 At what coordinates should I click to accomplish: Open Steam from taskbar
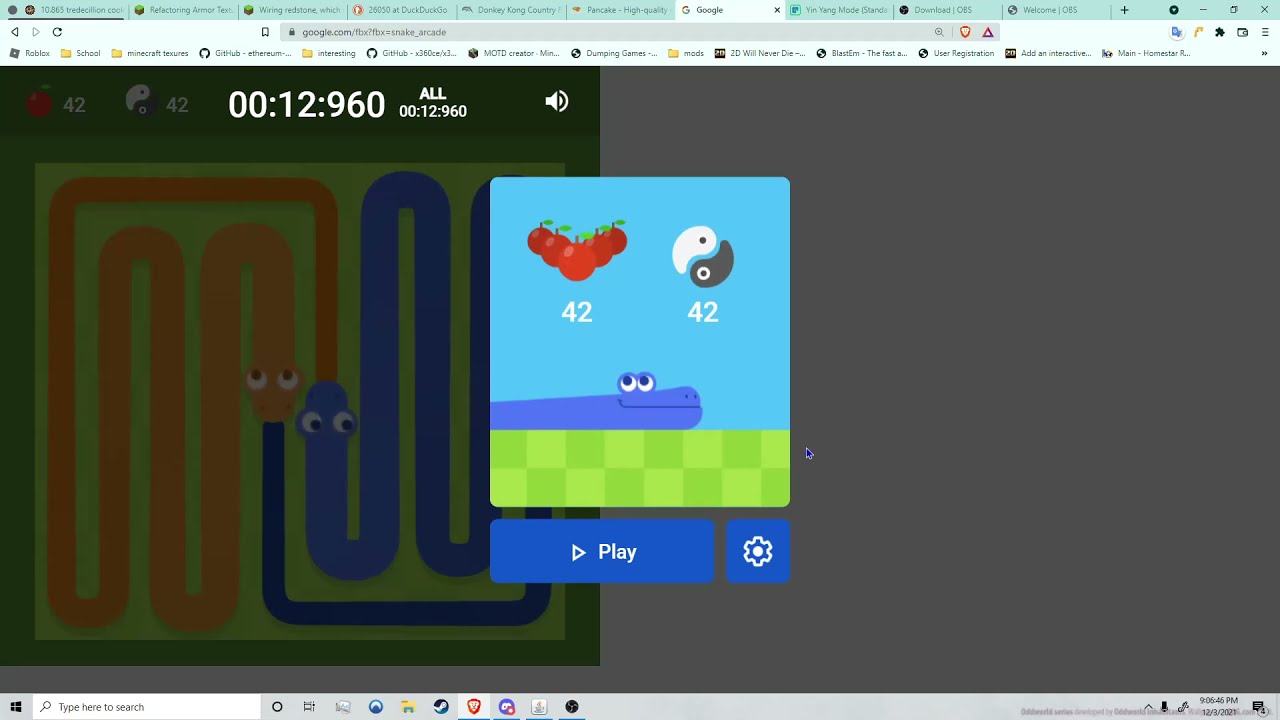point(441,707)
